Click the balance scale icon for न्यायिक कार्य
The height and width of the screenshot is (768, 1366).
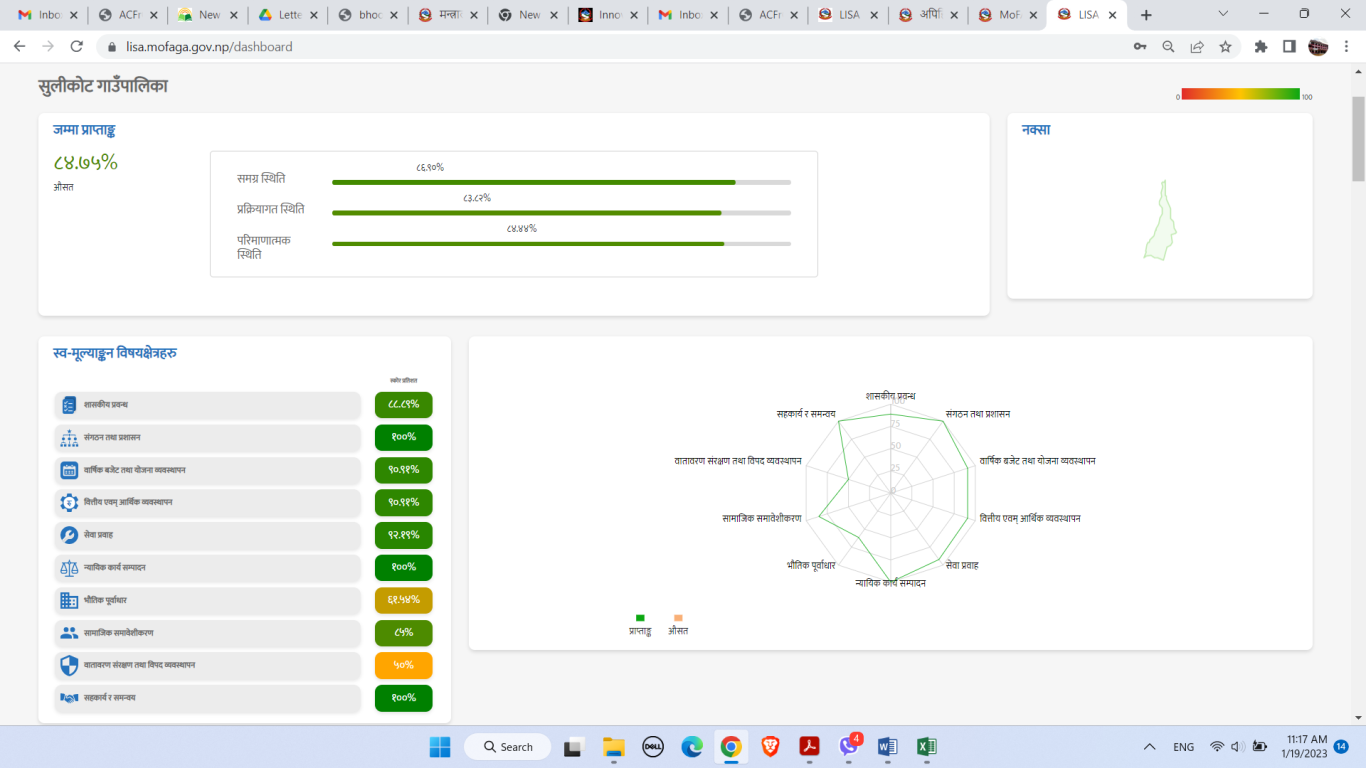pyautogui.click(x=69, y=568)
